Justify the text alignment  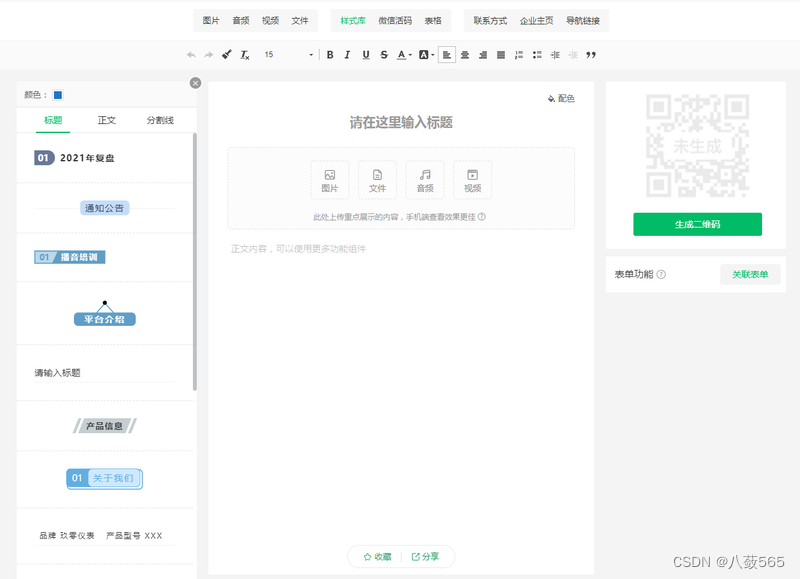point(501,55)
